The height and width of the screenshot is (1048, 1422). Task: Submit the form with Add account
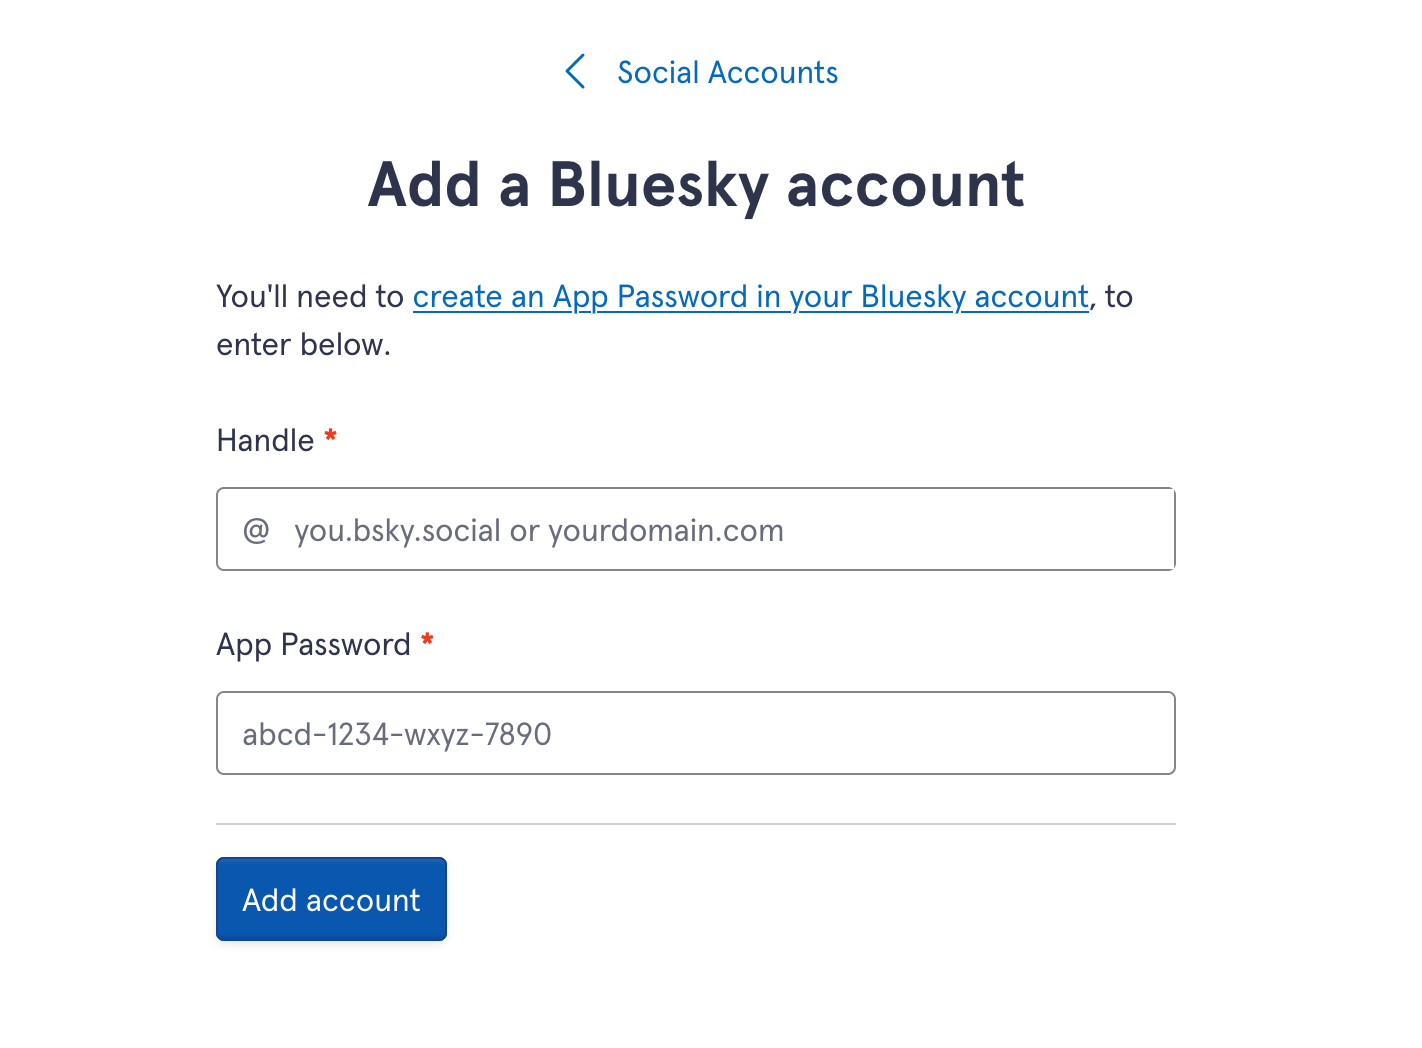(x=331, y=899)
